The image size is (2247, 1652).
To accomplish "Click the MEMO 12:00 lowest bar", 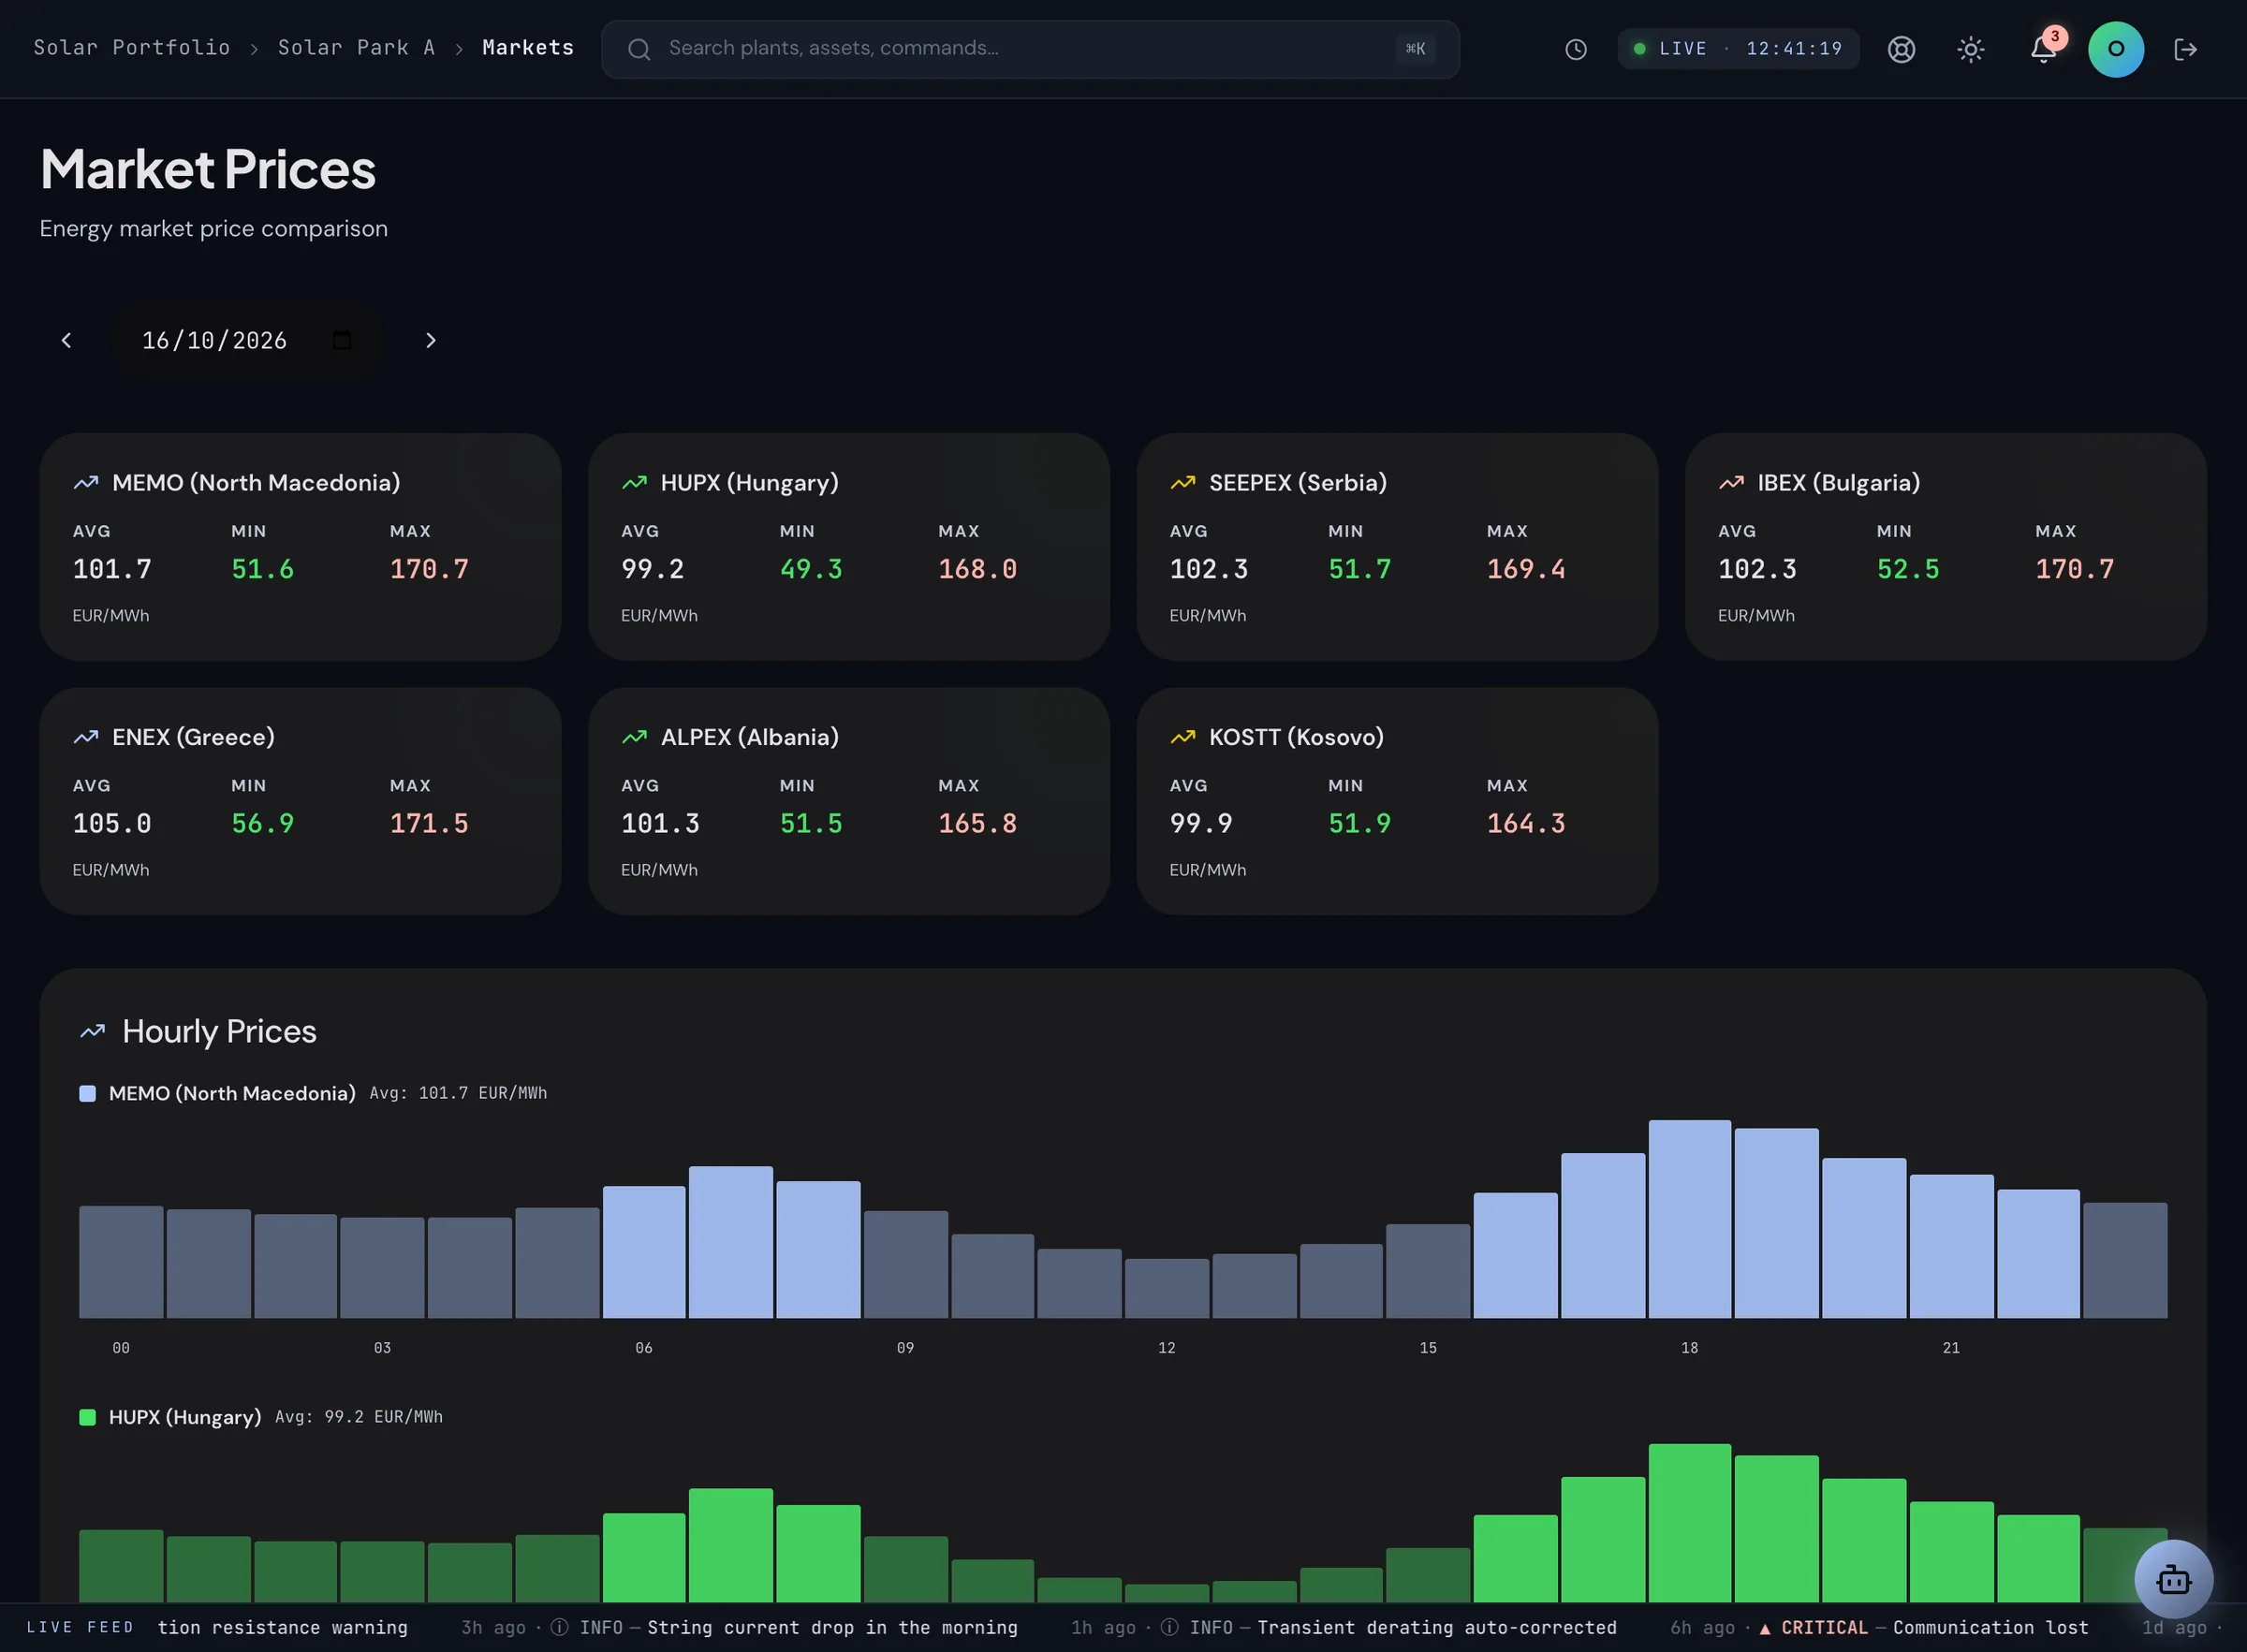I will (x=1166, y=1288).
